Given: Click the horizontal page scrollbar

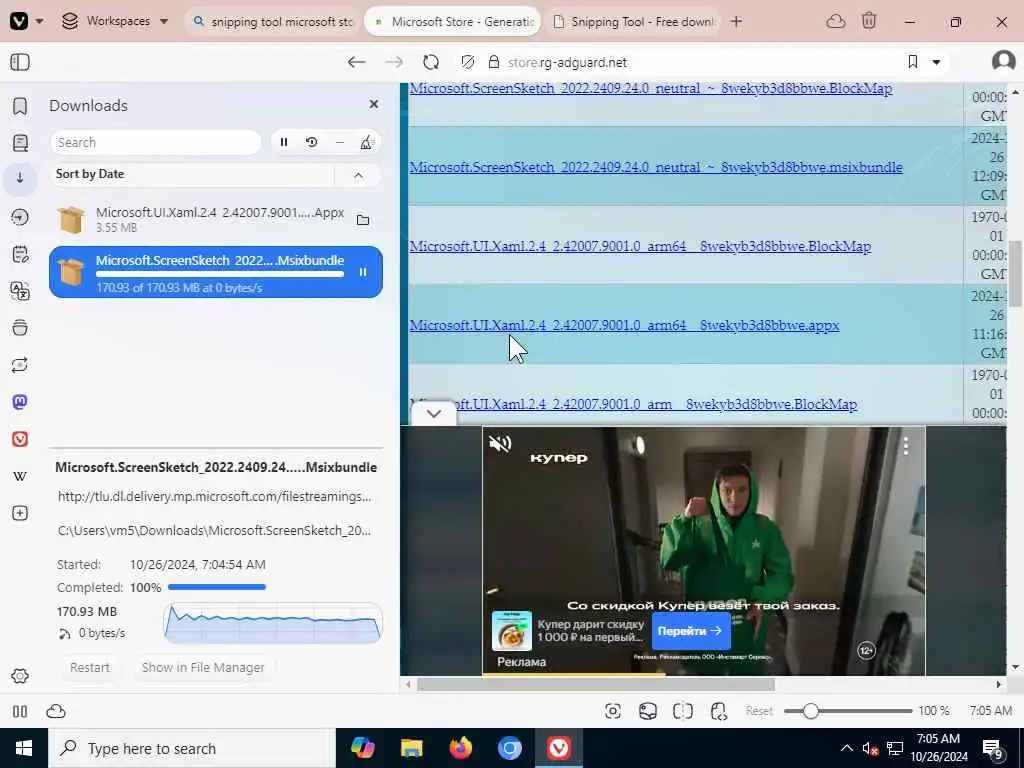Looking at the screenshot, I should point(596,684).
